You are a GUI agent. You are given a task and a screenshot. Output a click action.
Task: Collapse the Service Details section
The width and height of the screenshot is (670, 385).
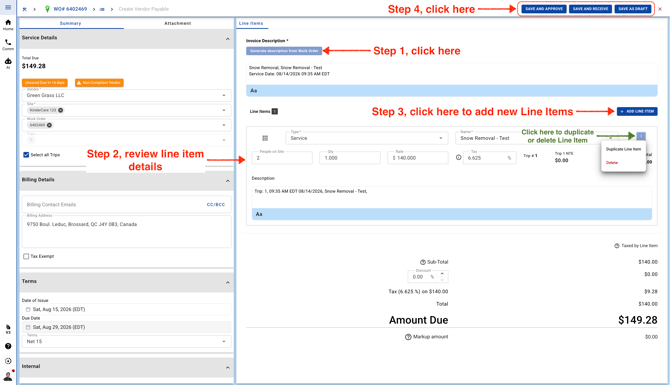(228, 39)
